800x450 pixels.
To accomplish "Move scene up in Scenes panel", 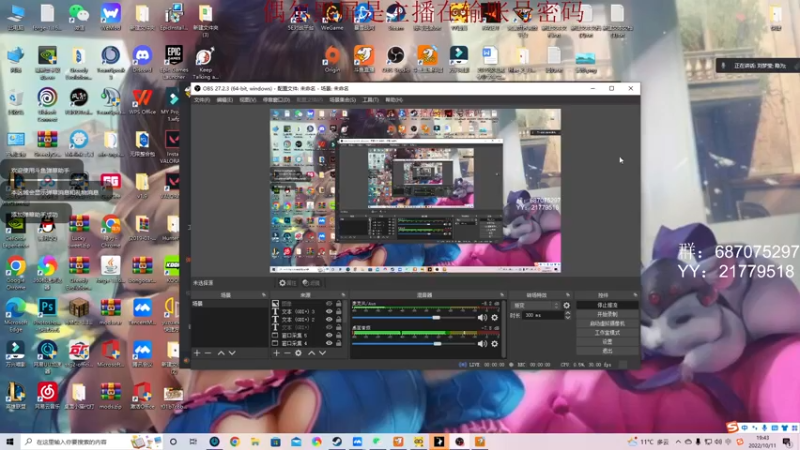I will pyautogui.click(x=221, y=353).
